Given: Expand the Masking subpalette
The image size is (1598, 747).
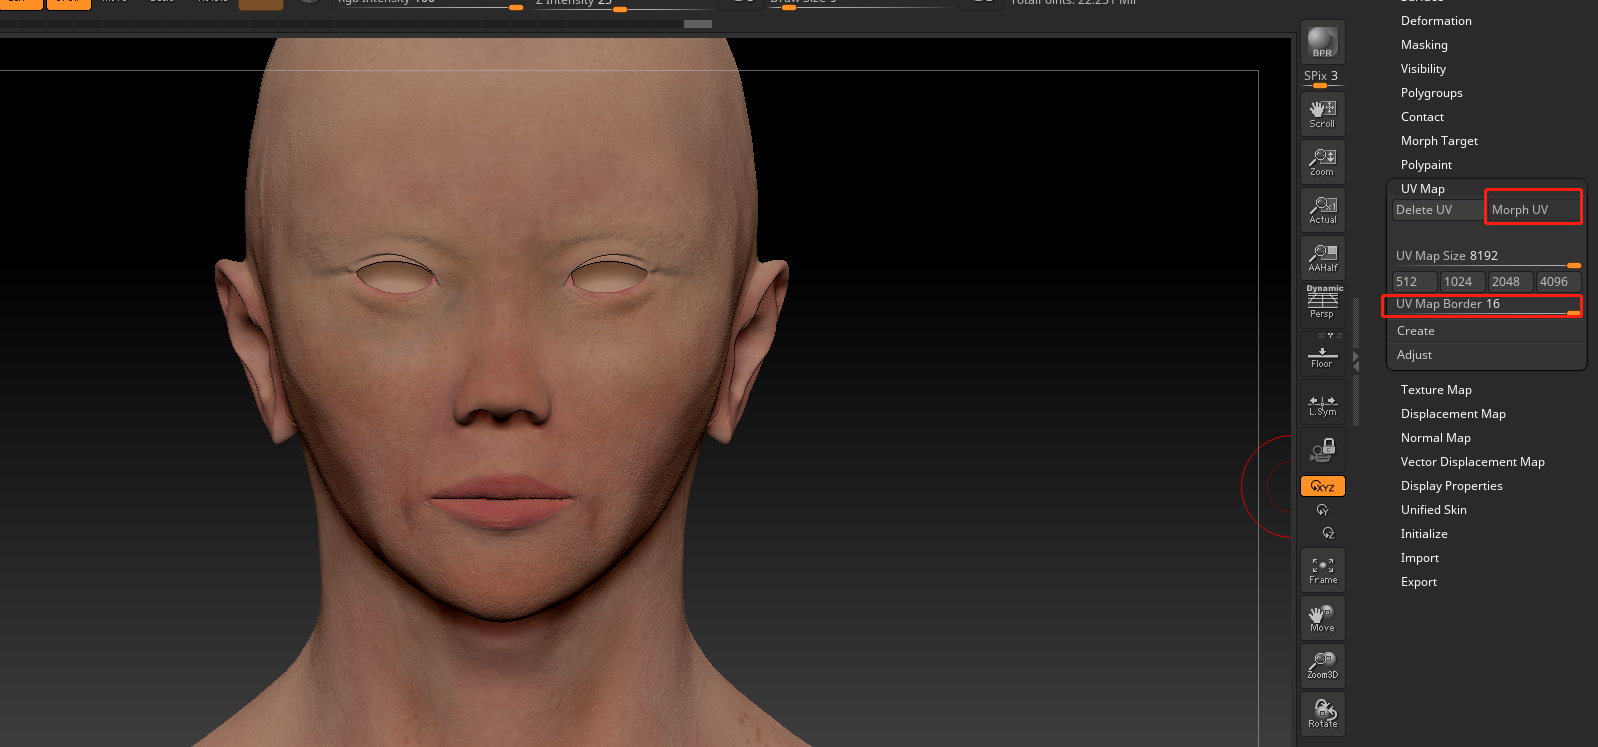Looking at the screenshot, I should click(x=1424, y=45).
